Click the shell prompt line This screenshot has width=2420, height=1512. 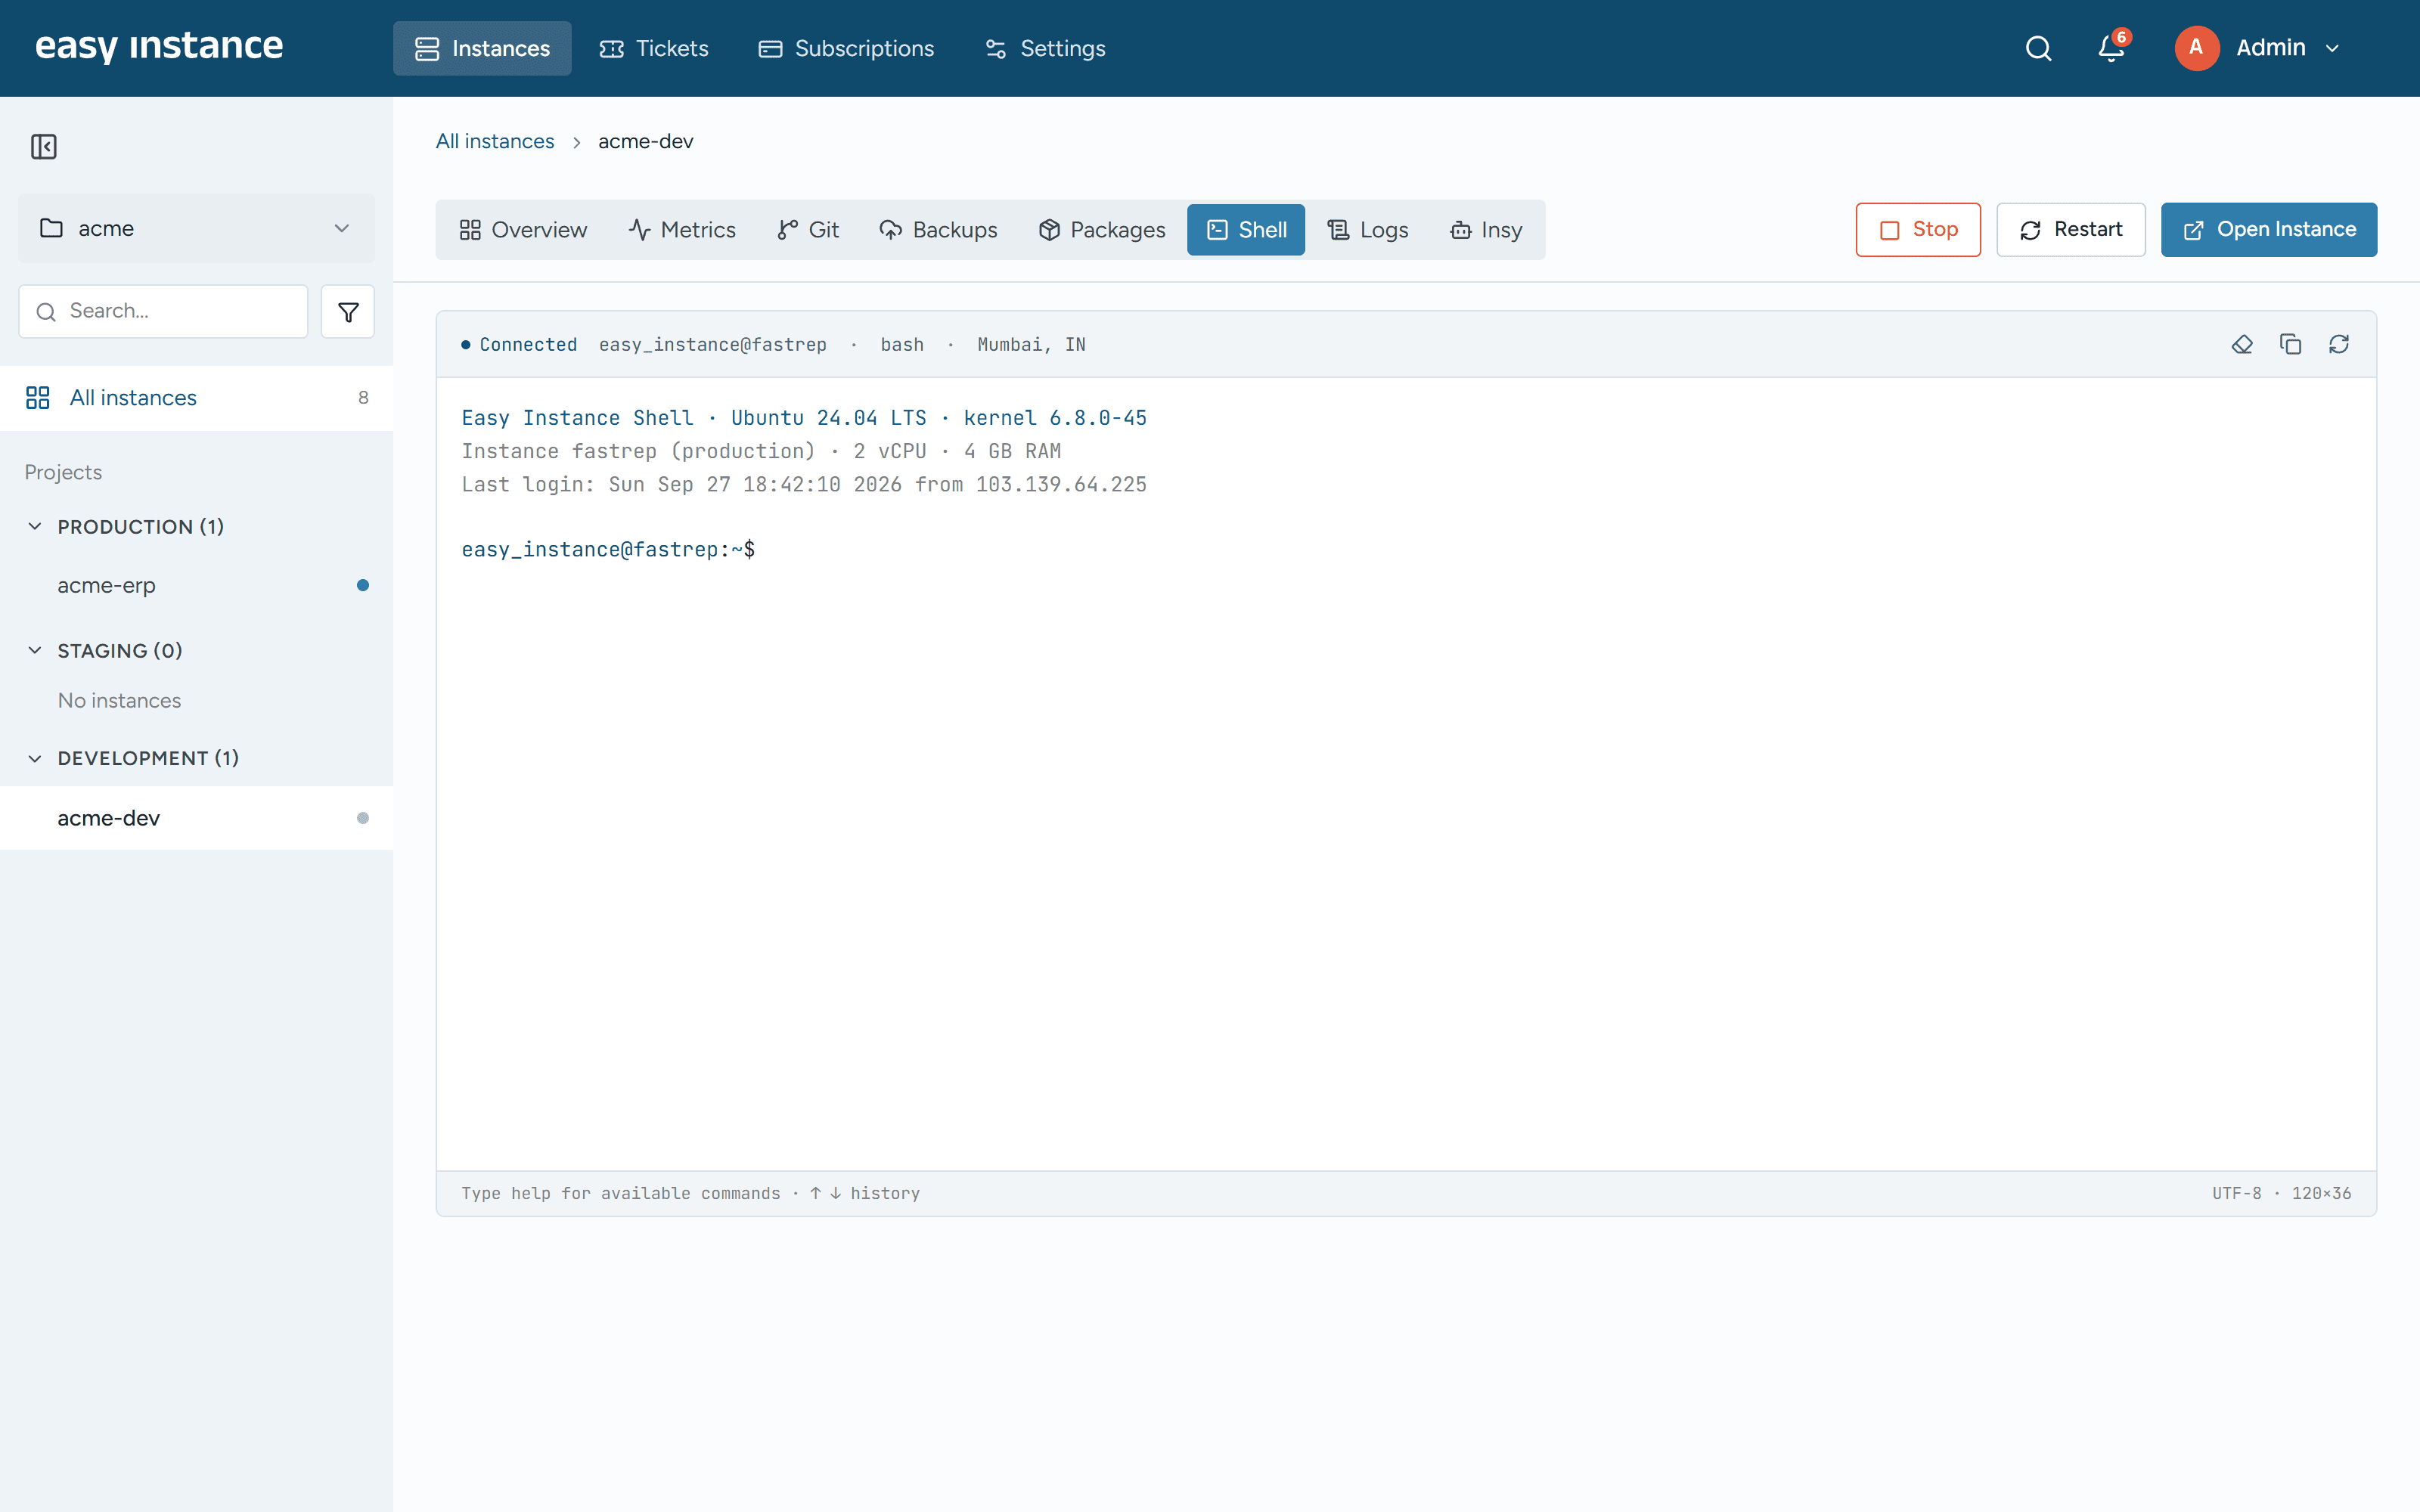(608, 550)
